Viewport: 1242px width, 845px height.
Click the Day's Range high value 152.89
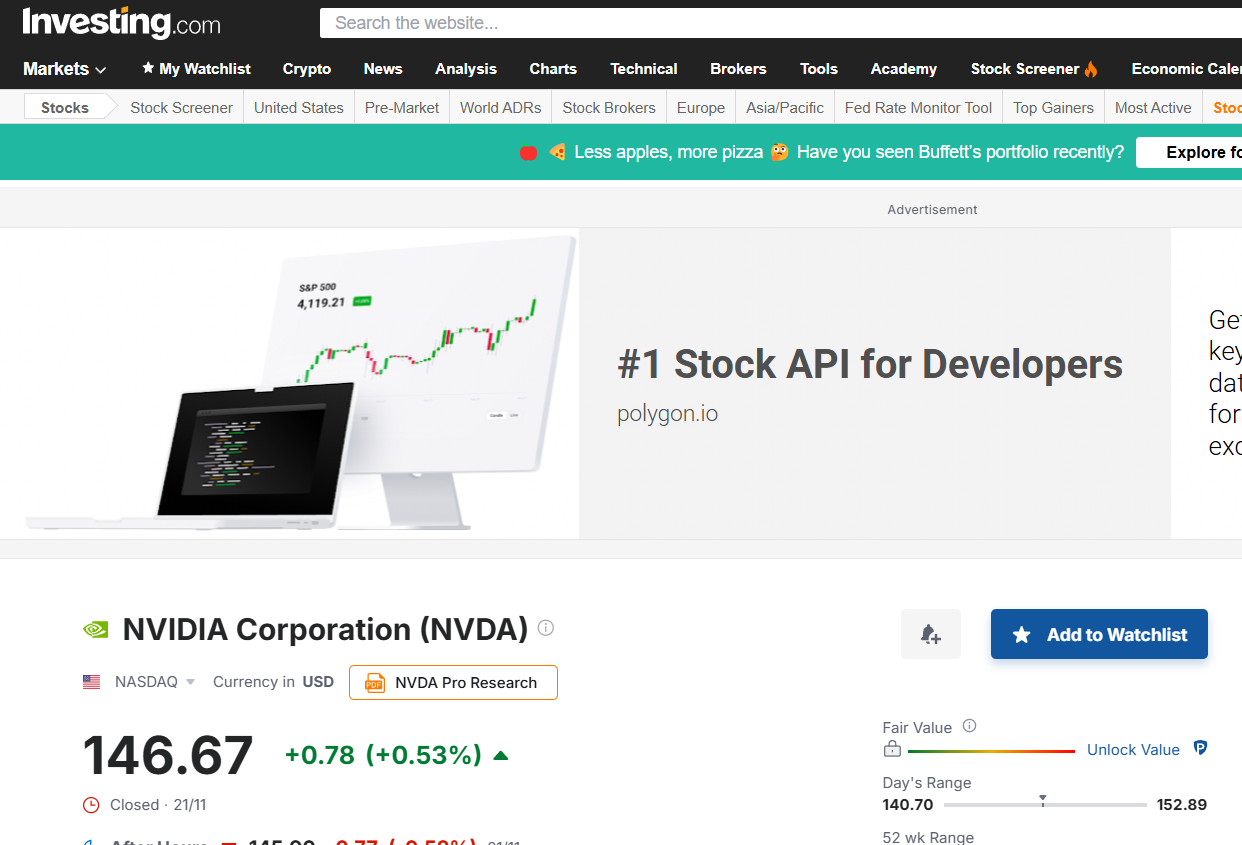pyautogui.click(x=1182, y=804)
